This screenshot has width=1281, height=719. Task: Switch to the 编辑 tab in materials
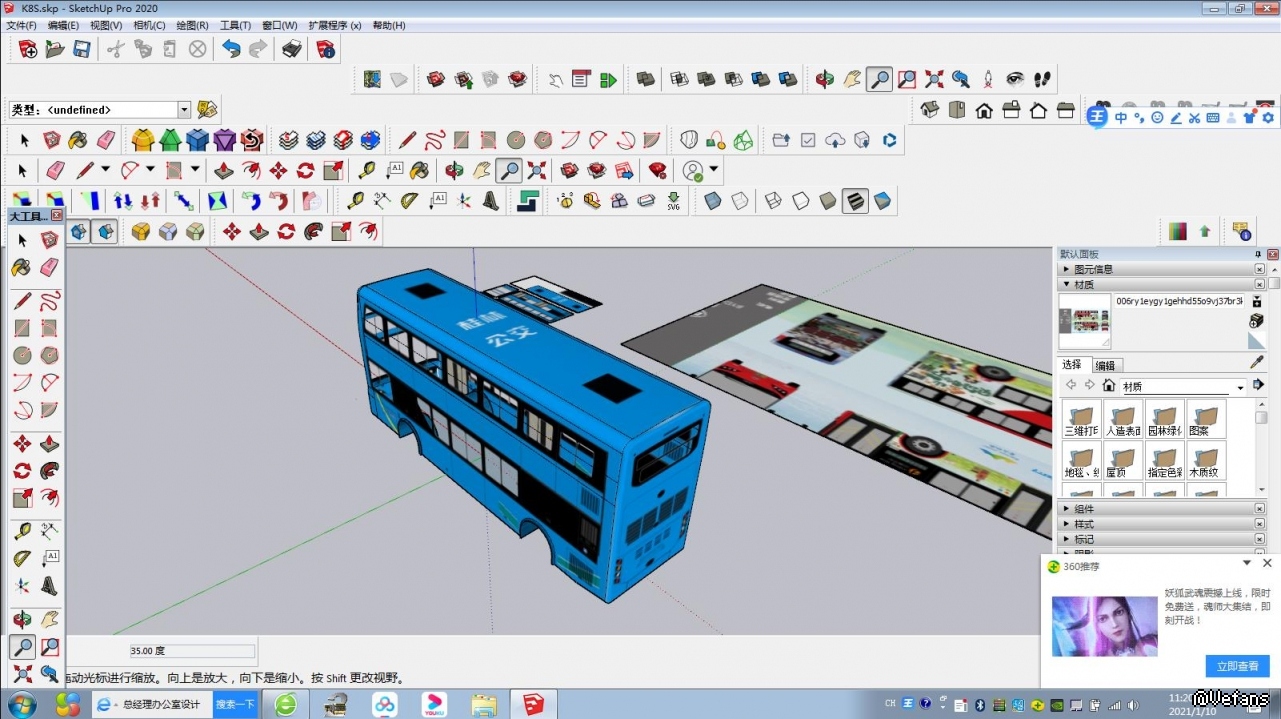click(x=1105, y=365)
